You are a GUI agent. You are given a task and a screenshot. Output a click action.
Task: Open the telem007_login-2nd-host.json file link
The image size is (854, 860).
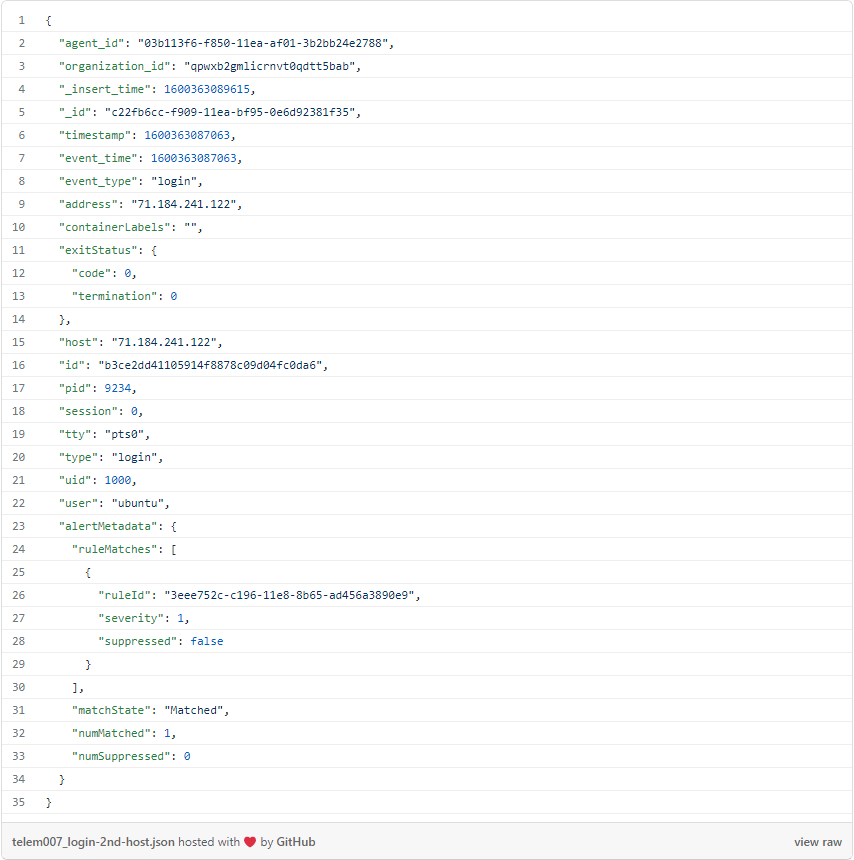coord(93,842)
